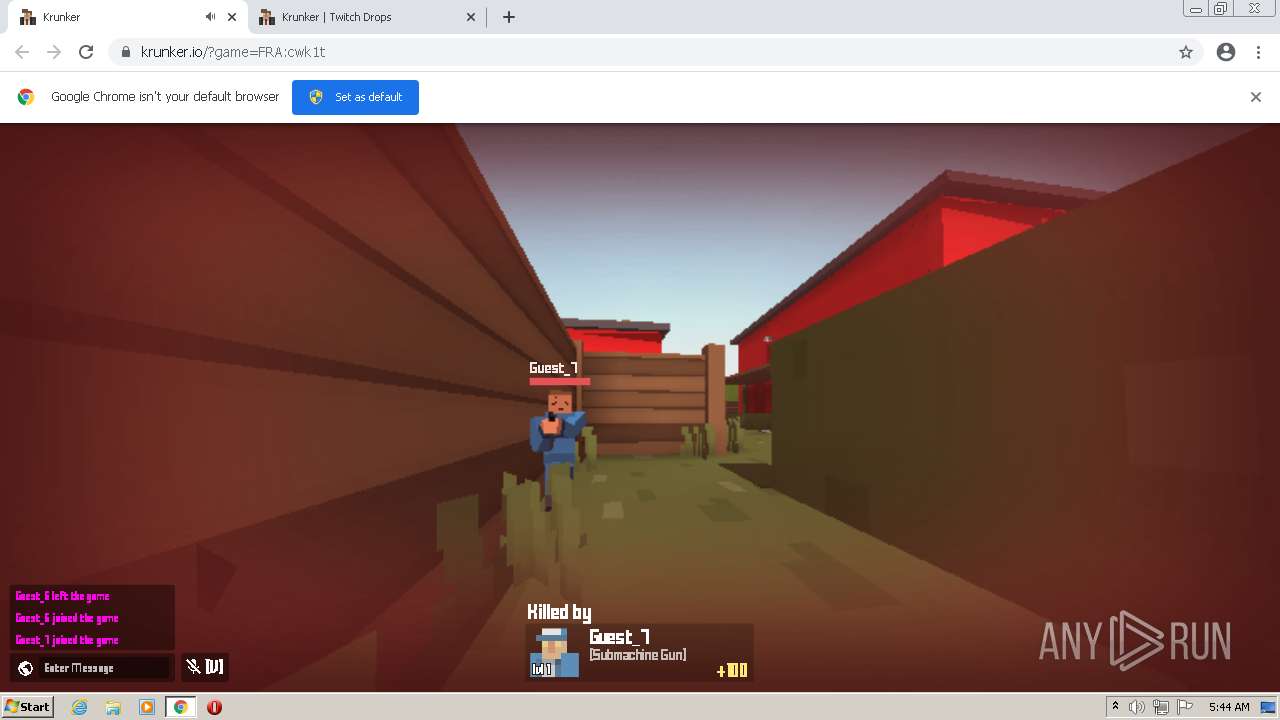The image size is (1280, 720).
Task: Click the 'Guest_7 joined the game' chat message
Action: click(x=66, y=640)
